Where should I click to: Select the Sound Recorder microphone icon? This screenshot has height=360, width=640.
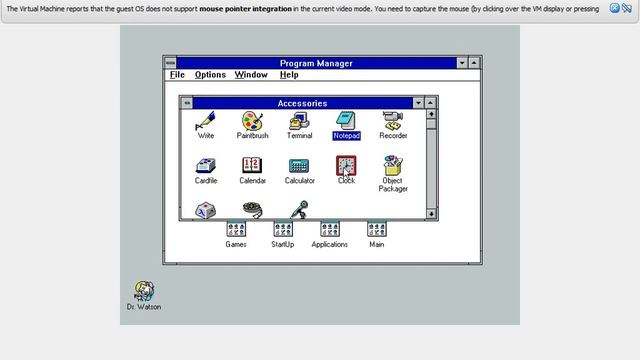click(299, 210)
